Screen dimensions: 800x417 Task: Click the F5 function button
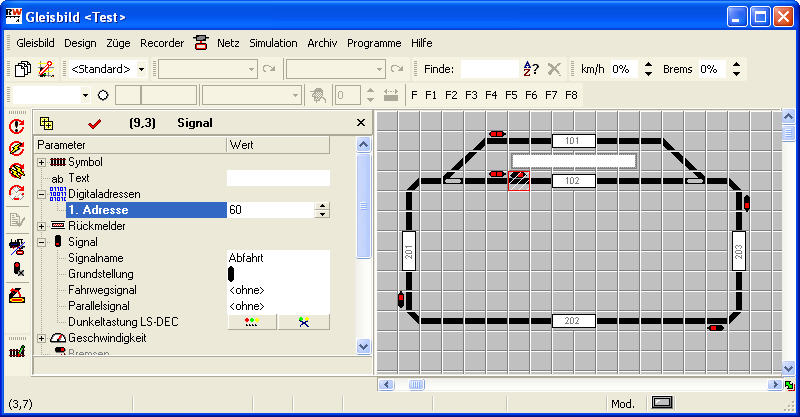(x=511, y=95)
